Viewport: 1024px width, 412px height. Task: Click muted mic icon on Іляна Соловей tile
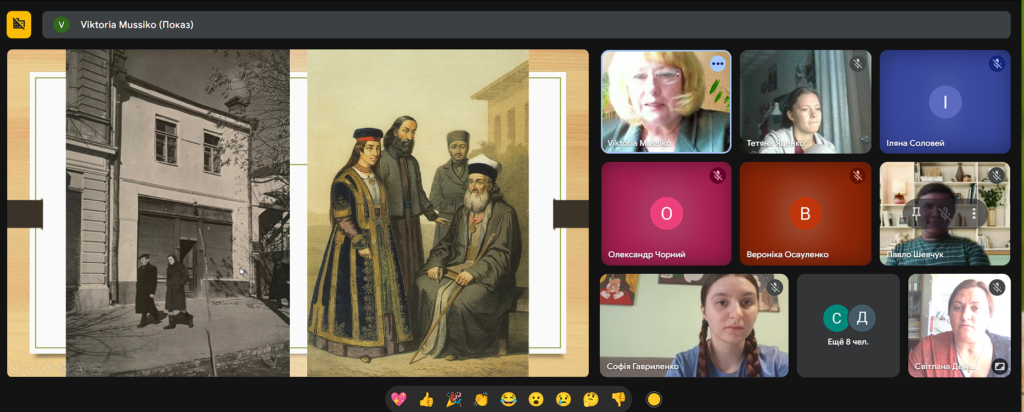coord(996,64)
